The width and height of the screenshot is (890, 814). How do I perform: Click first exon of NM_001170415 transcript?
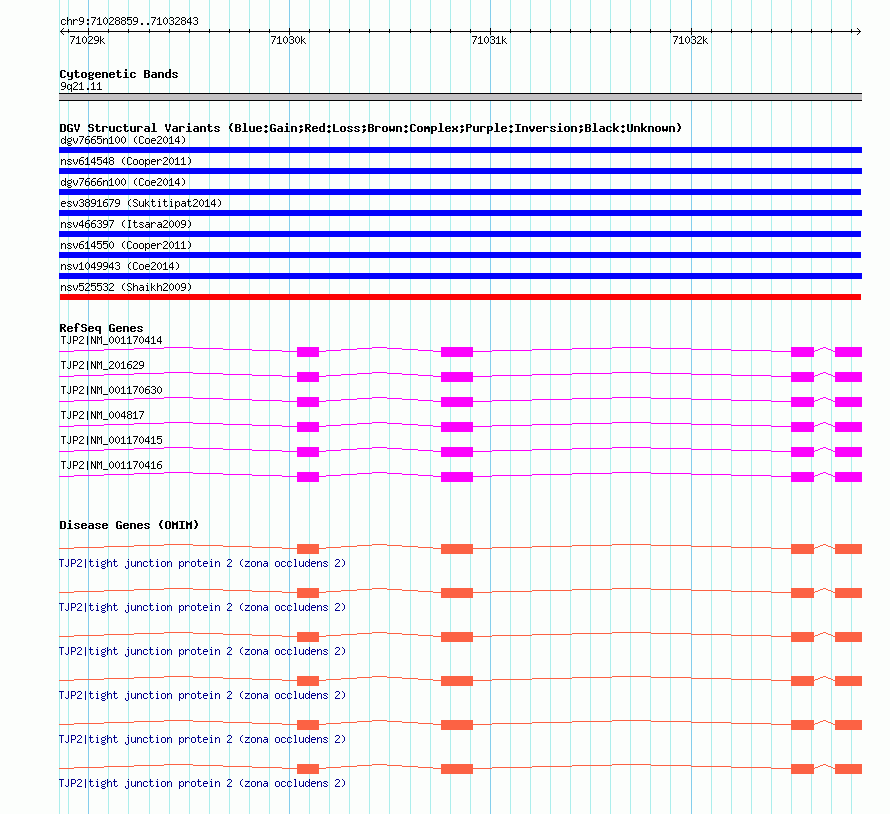[x=308, y=452]
